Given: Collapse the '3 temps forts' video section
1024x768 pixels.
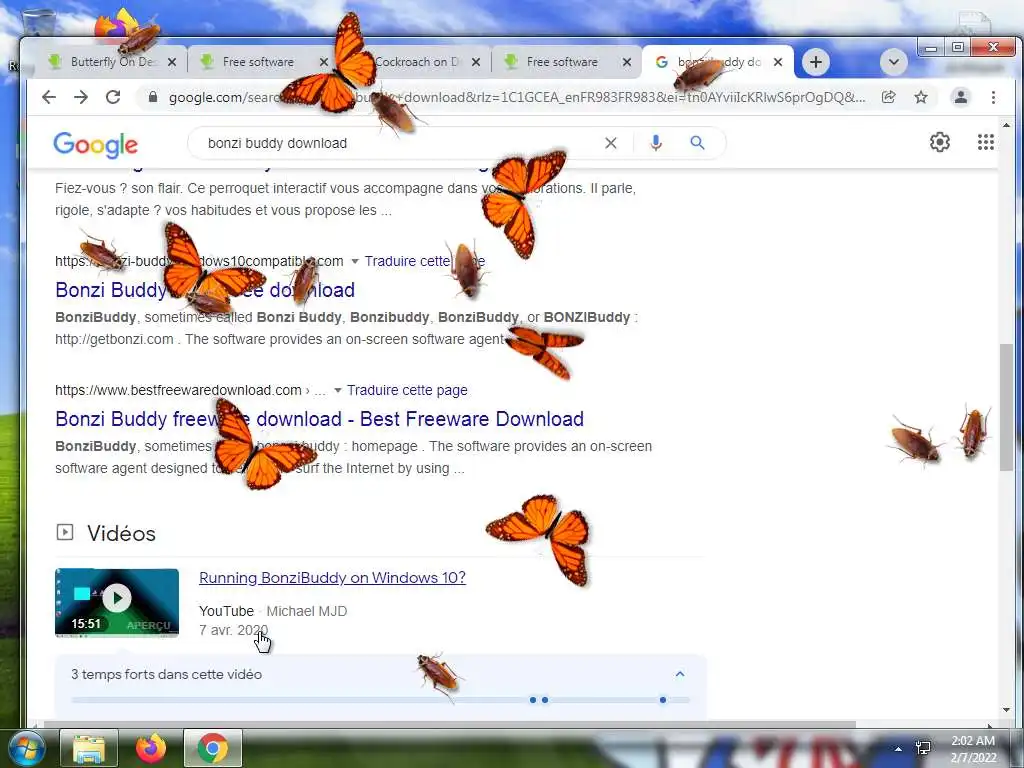Looking at the screenshot, I should (680, 674).
